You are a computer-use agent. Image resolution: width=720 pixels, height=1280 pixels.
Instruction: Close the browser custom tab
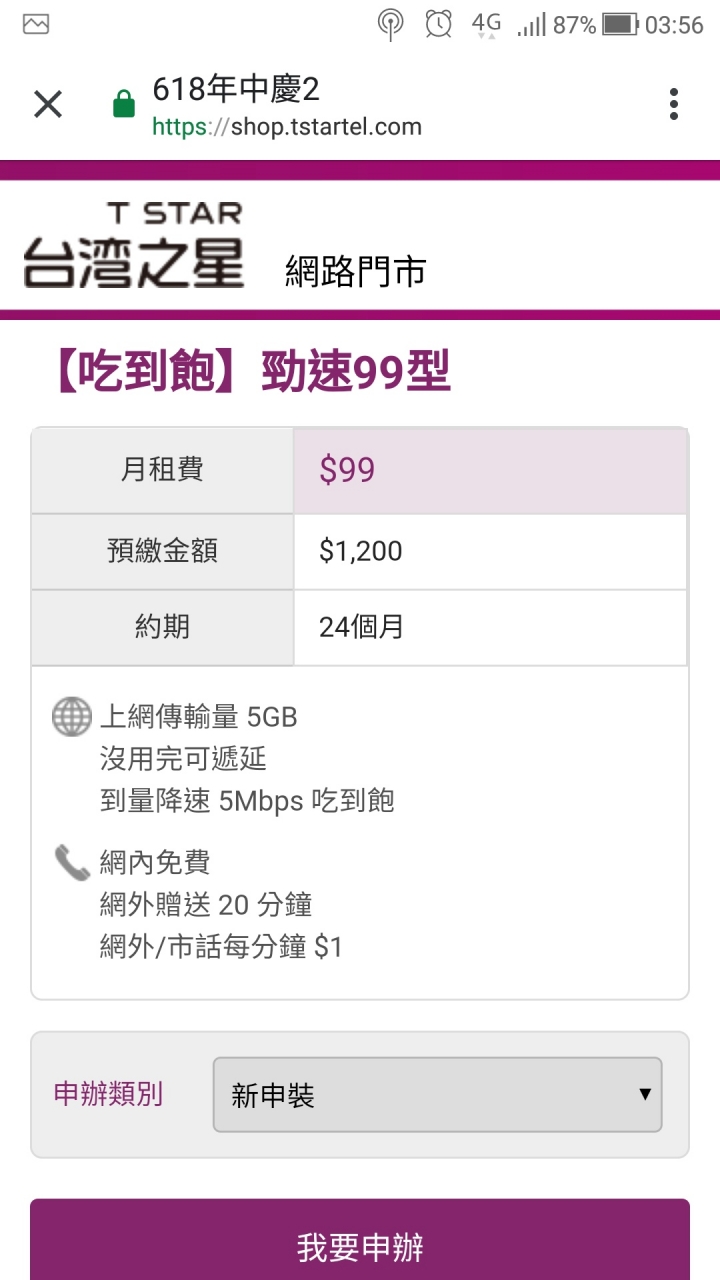(x=48, y=104)
